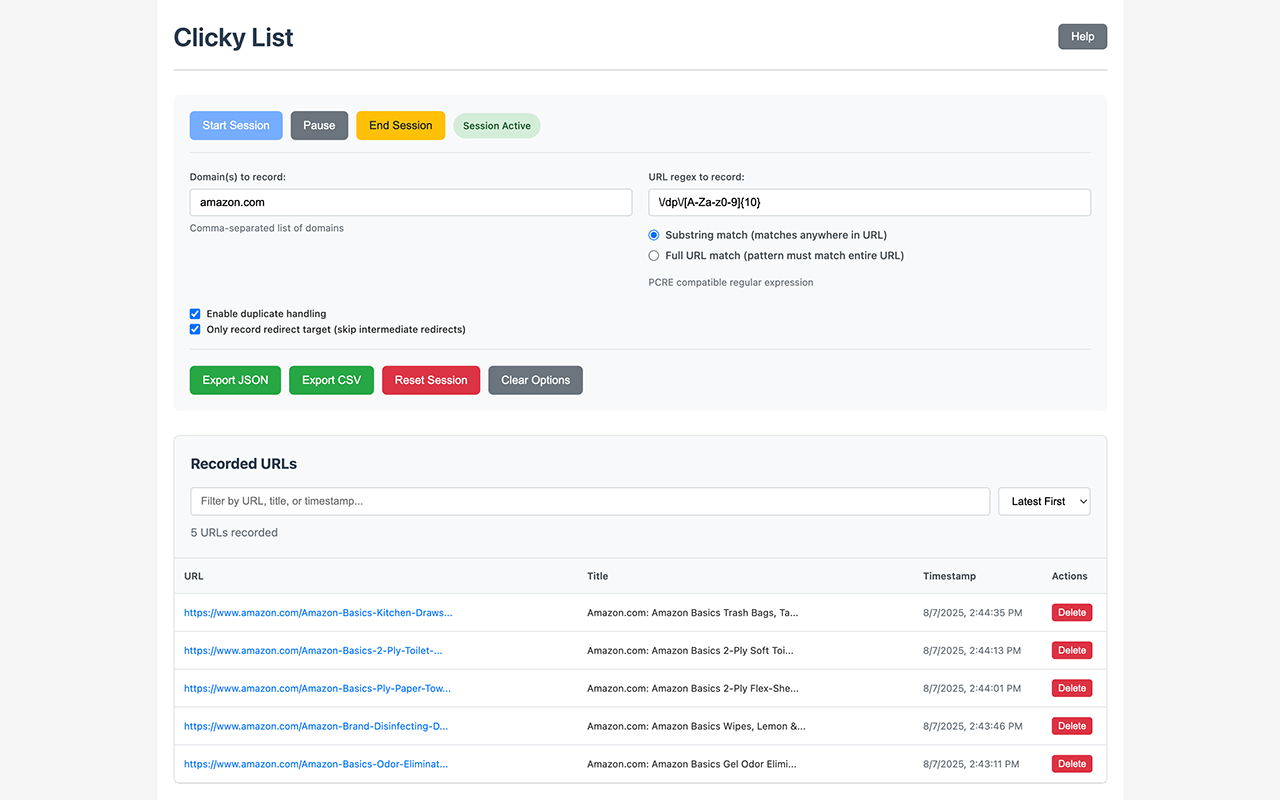Click timestamp 8/7/2025, 2:43:46 PM
This screenshot has height=800, width=1280.
972,727
